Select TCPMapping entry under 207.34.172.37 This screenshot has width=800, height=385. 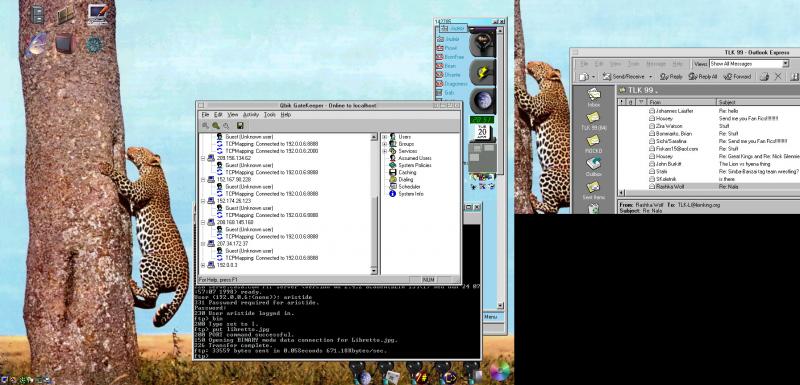tap(271, 259)
